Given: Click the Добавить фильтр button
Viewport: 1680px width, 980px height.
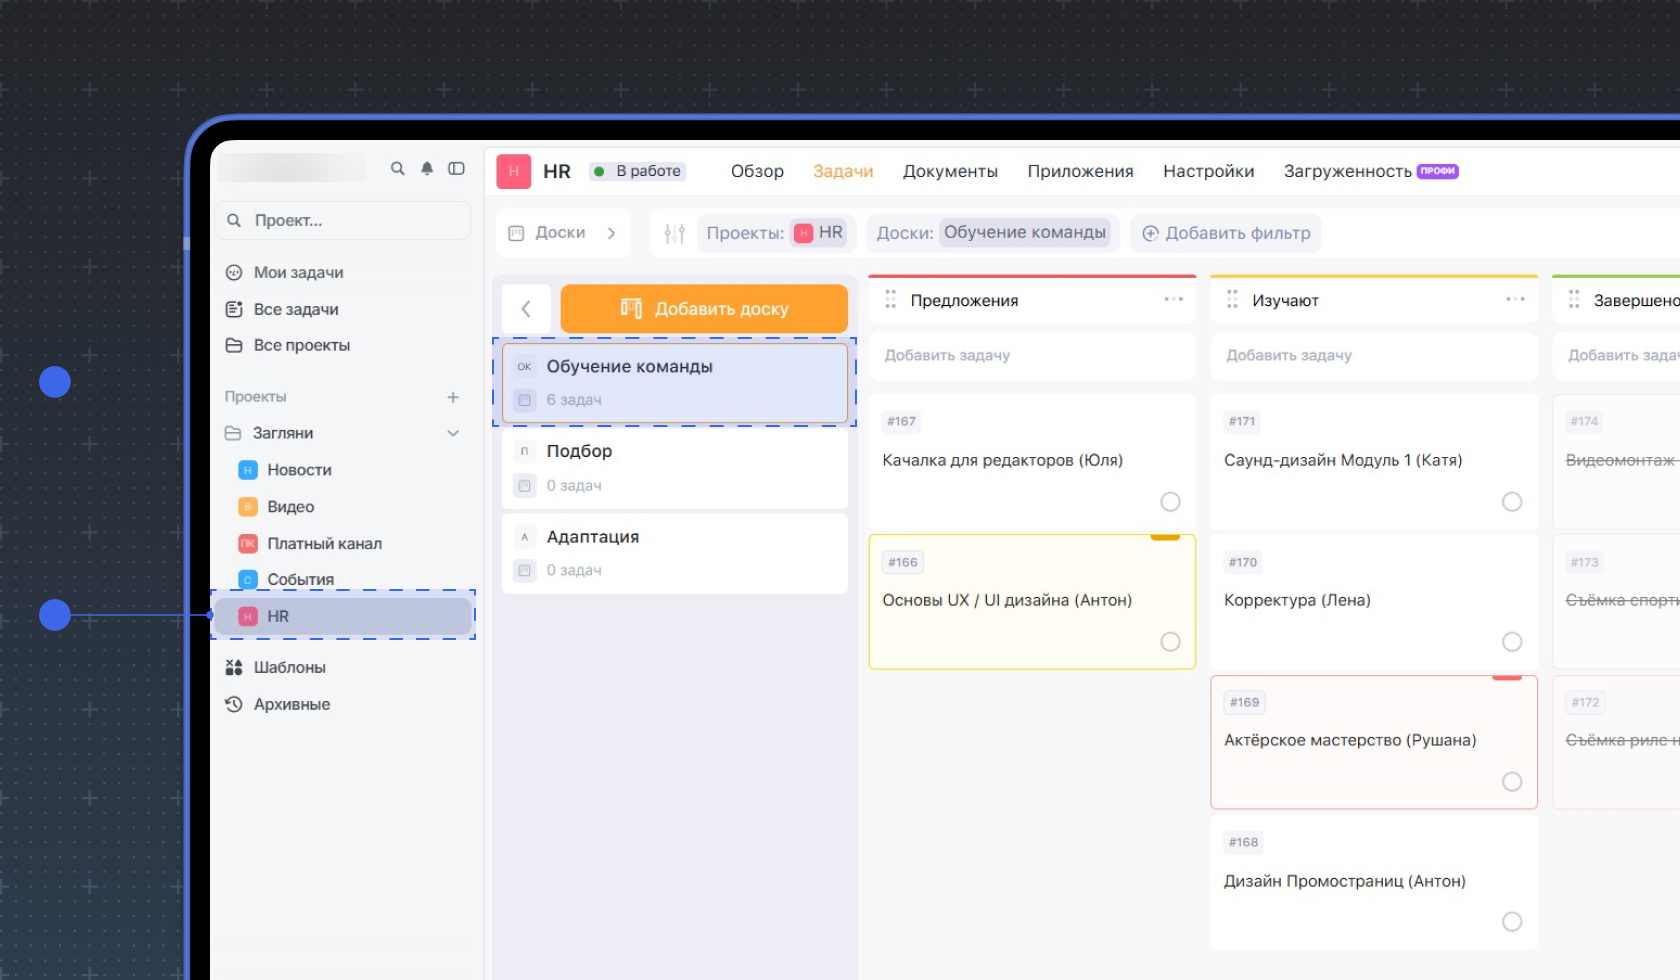Looking at the screenshot, I should pyautogui.click(x=1226, y=233).
